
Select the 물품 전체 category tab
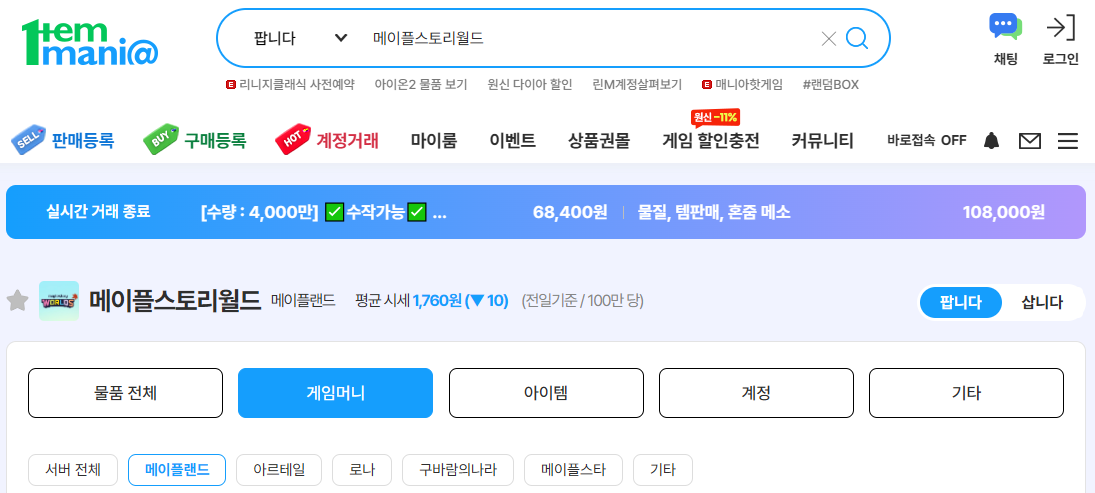pyautogui.click(x=126, y=393)
